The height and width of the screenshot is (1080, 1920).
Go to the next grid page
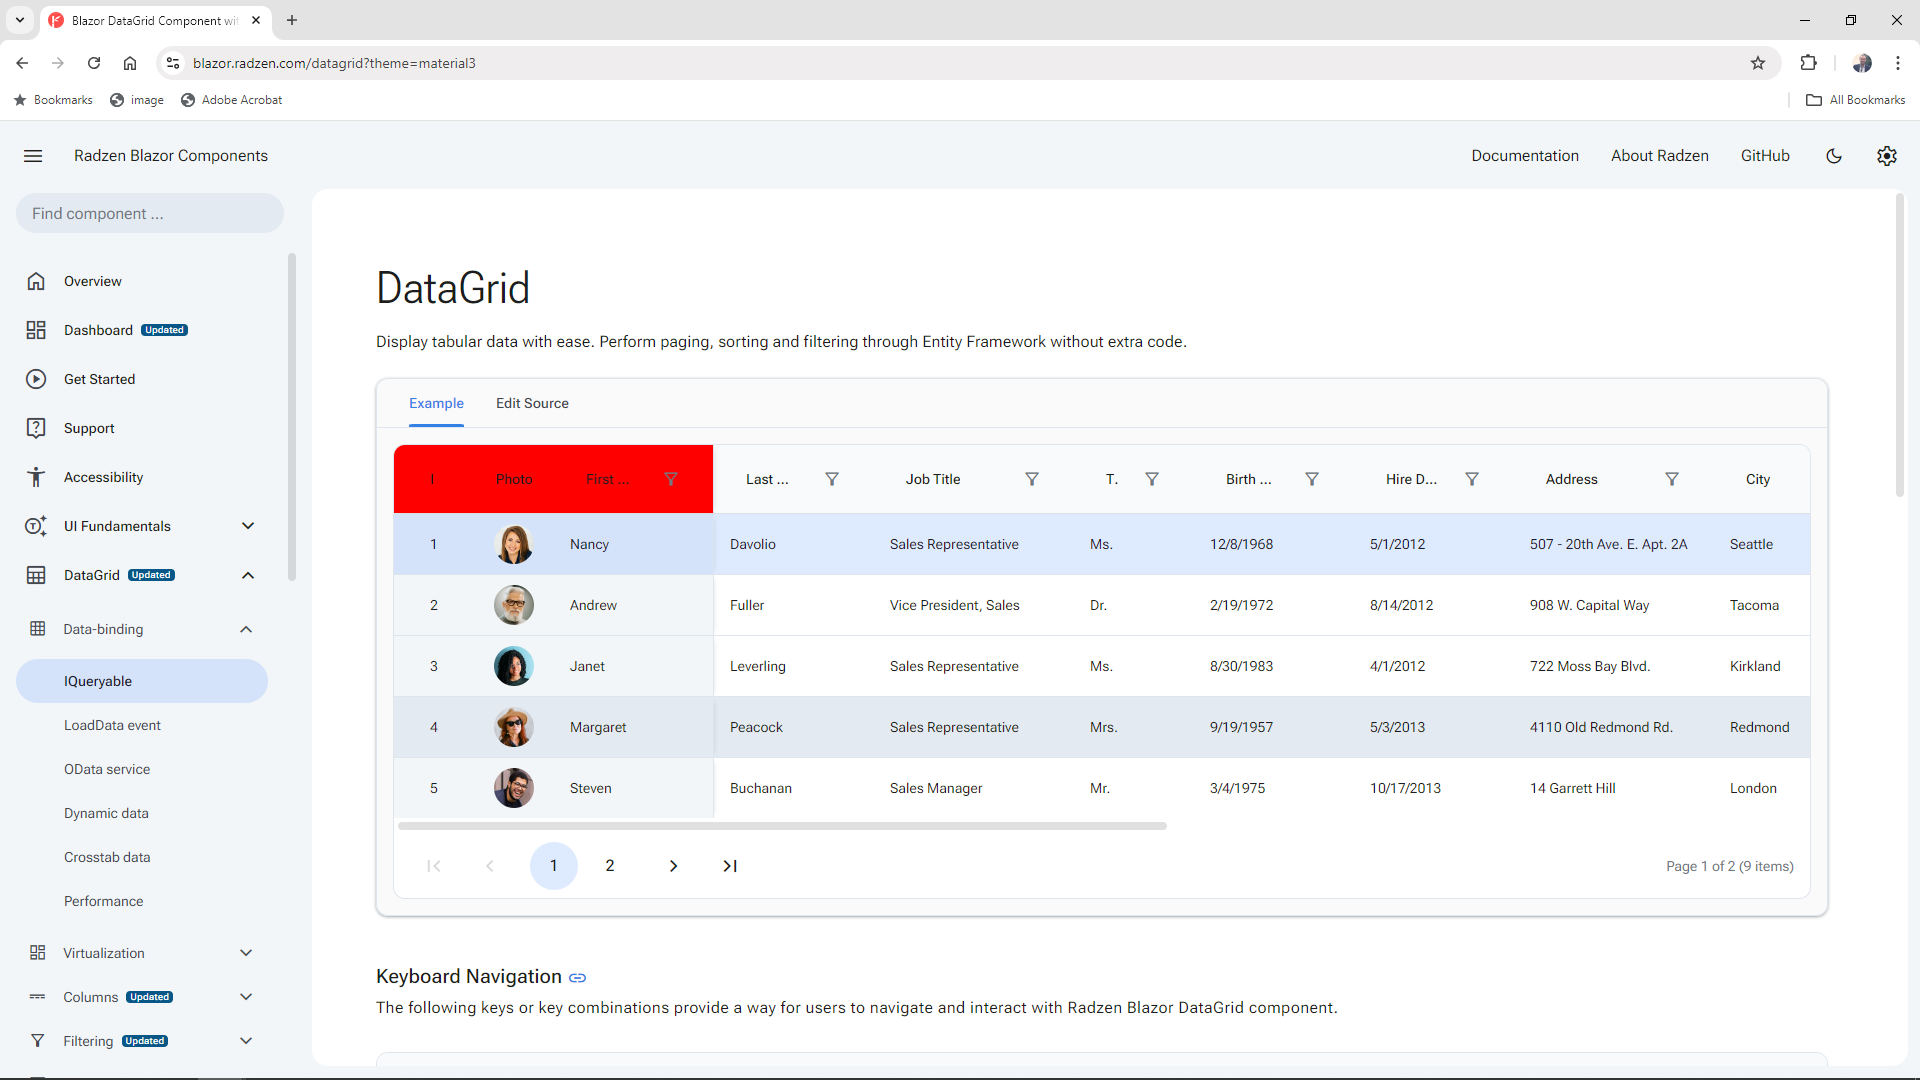click(x=673, y=866)
